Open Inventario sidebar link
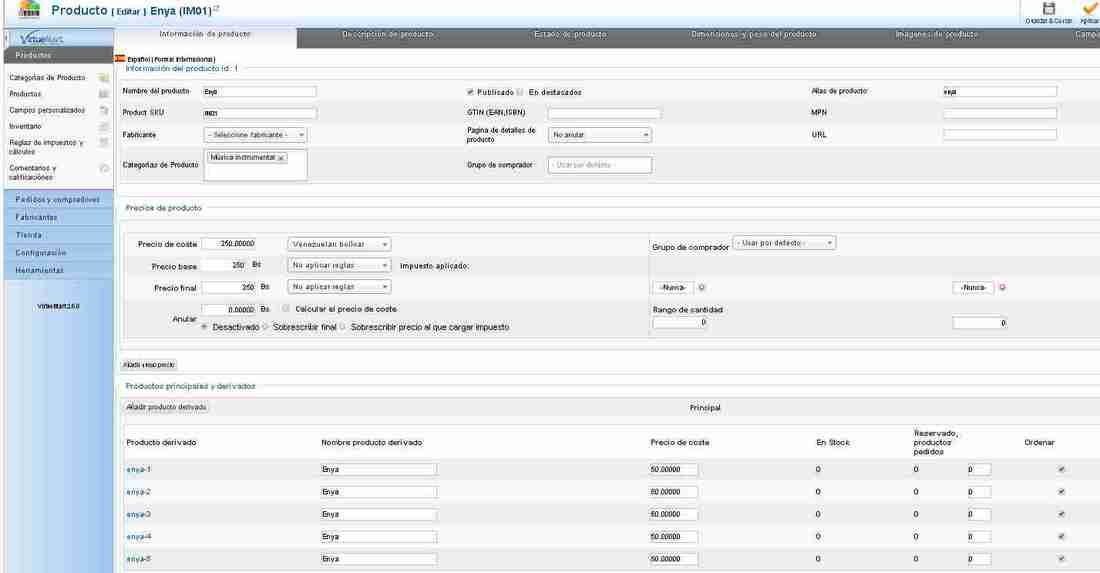This screenshot has height=573, width=1100. pyautogui.click(x=25, y=127)
